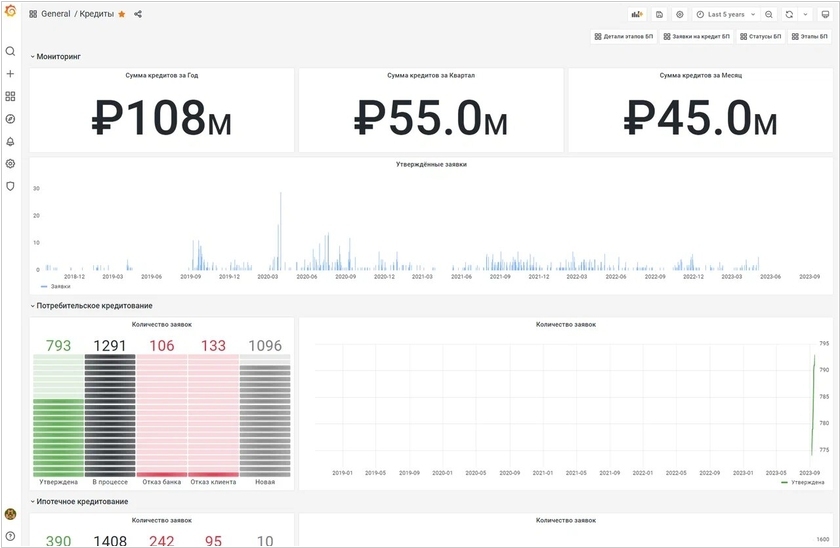Click the Create plus icon in the sidebar

click(x=11, y=74)
